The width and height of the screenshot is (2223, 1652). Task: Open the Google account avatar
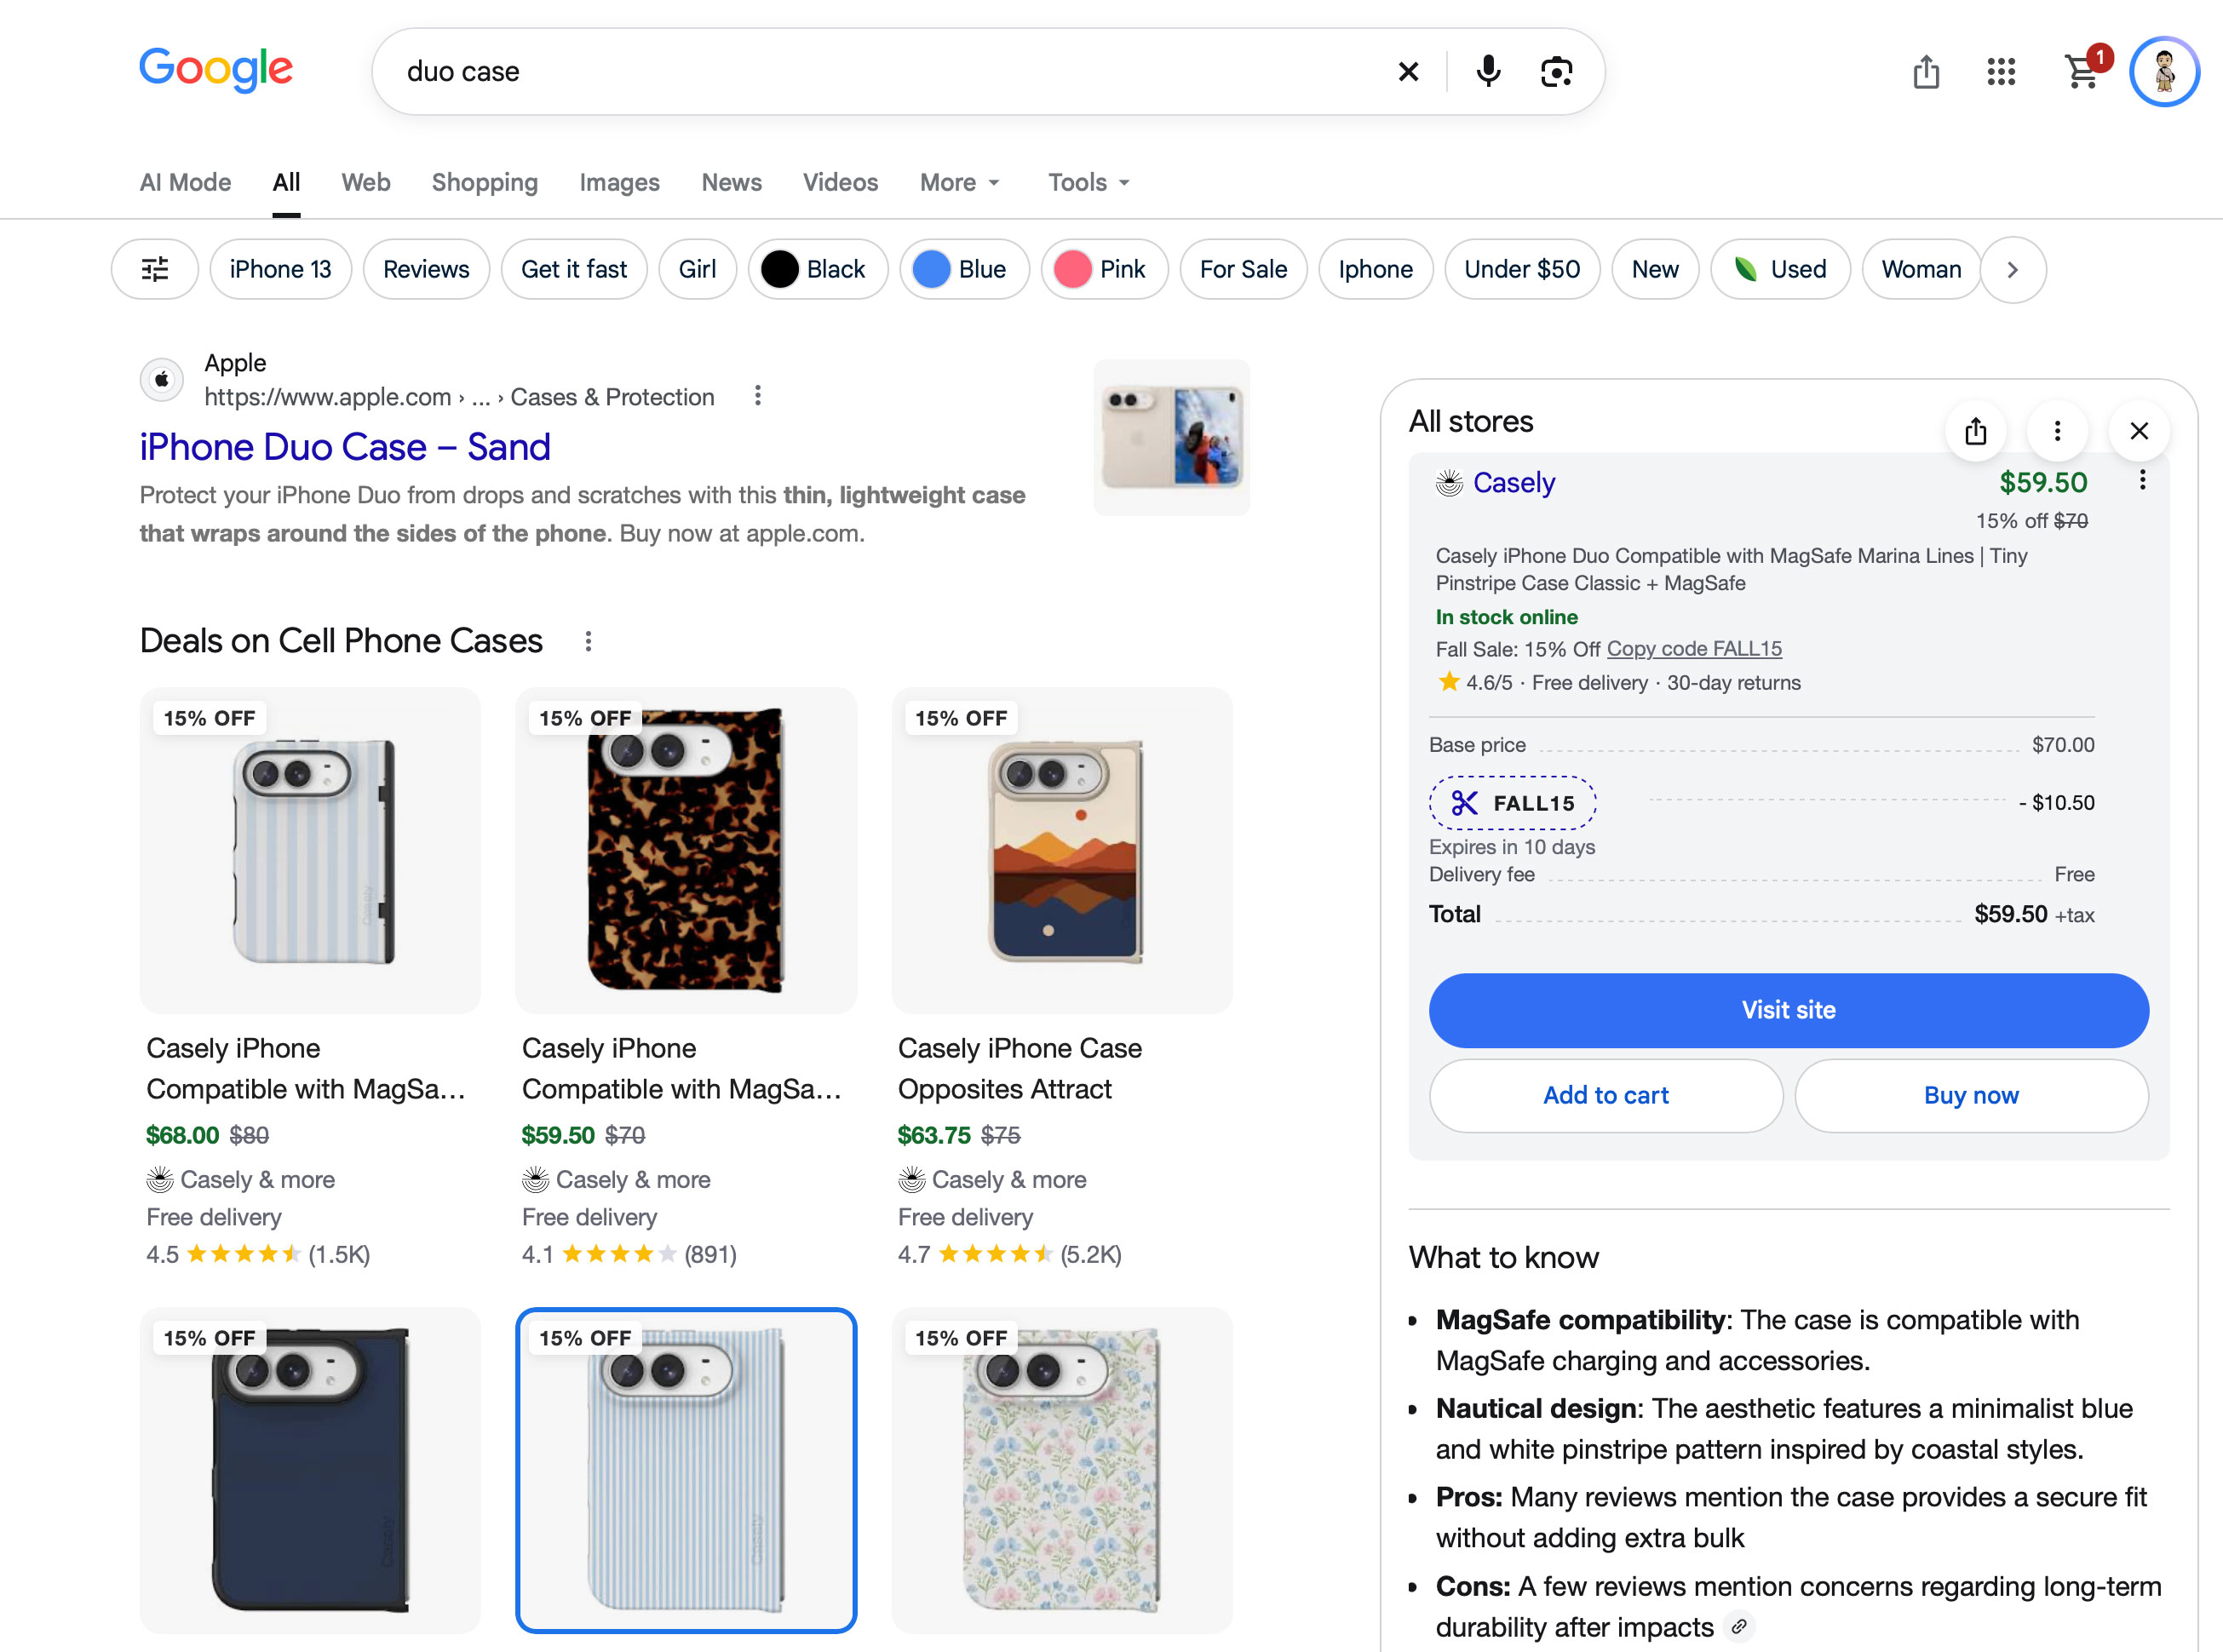[2164, 72]
